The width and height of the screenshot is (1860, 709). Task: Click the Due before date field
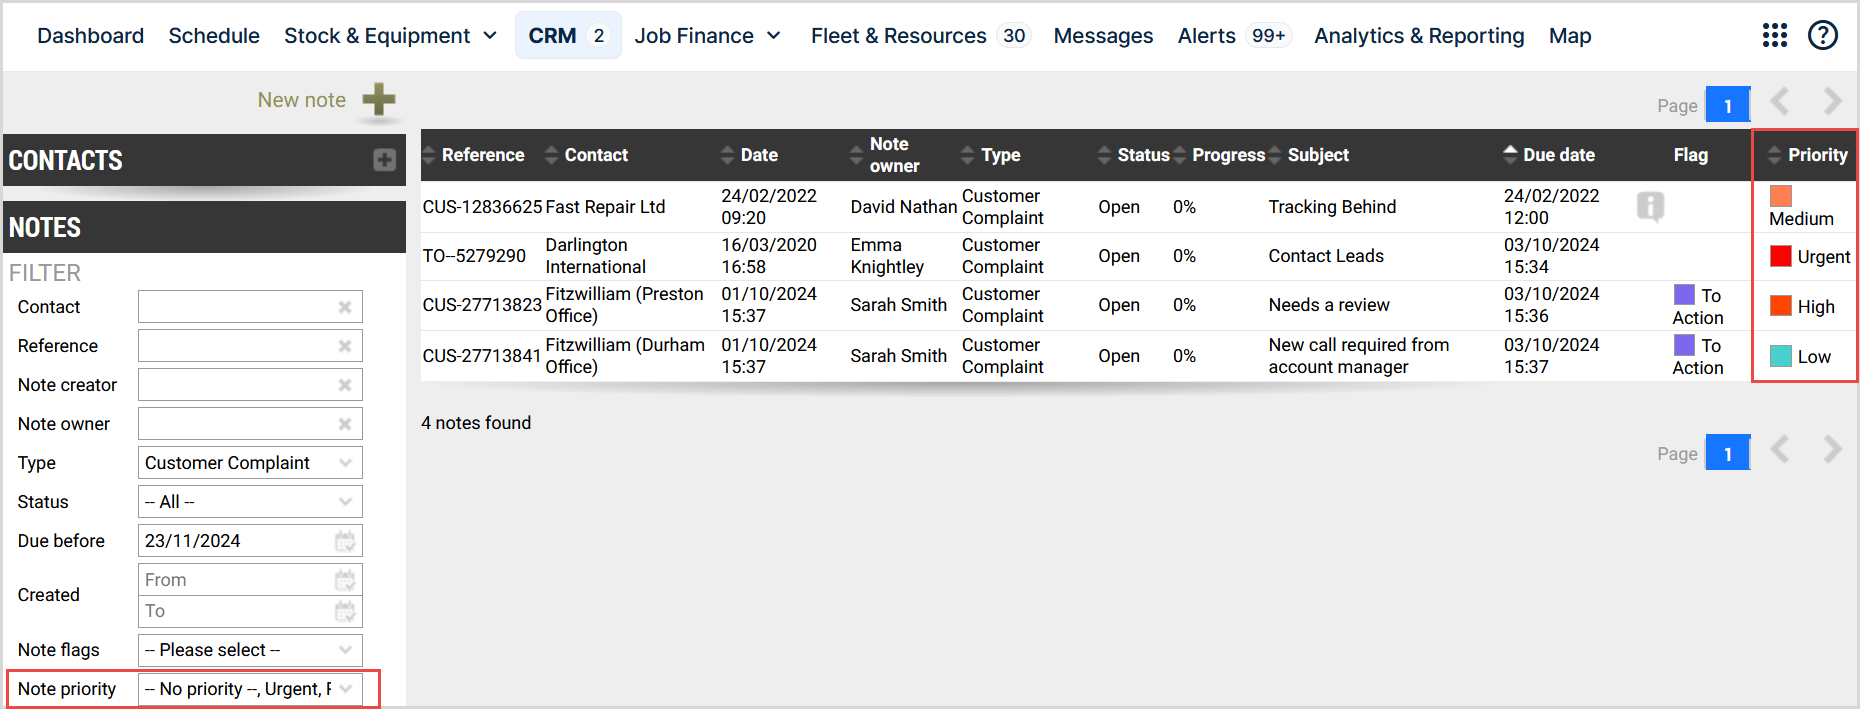coord(250,541)
